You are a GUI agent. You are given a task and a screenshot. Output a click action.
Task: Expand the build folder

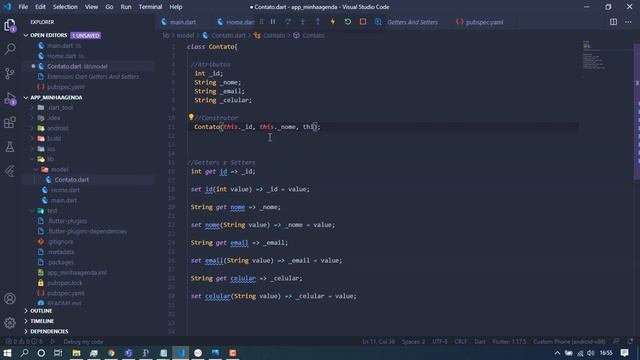pyautogui.click(x=54, y=139)
